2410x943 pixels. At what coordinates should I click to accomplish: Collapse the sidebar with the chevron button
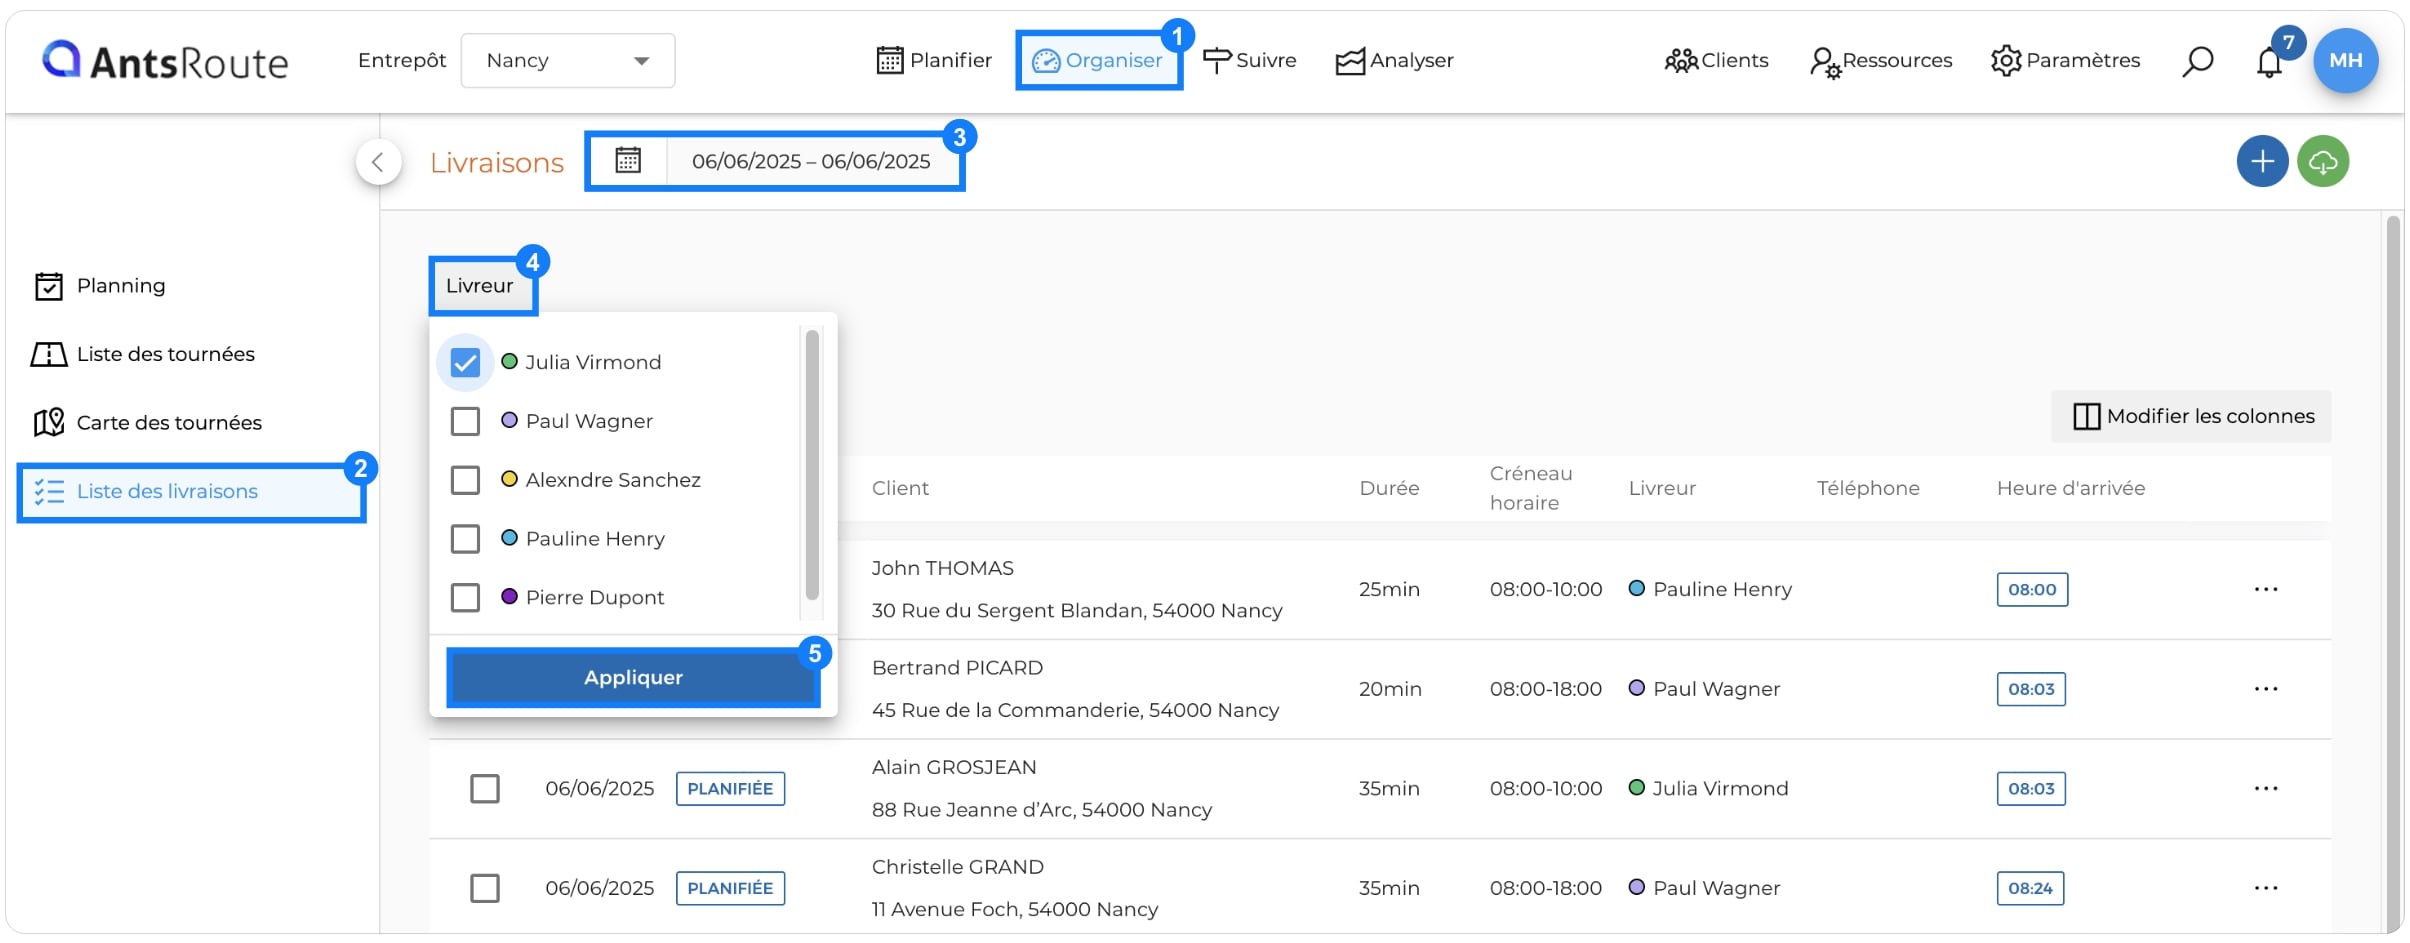coord(378,162)
